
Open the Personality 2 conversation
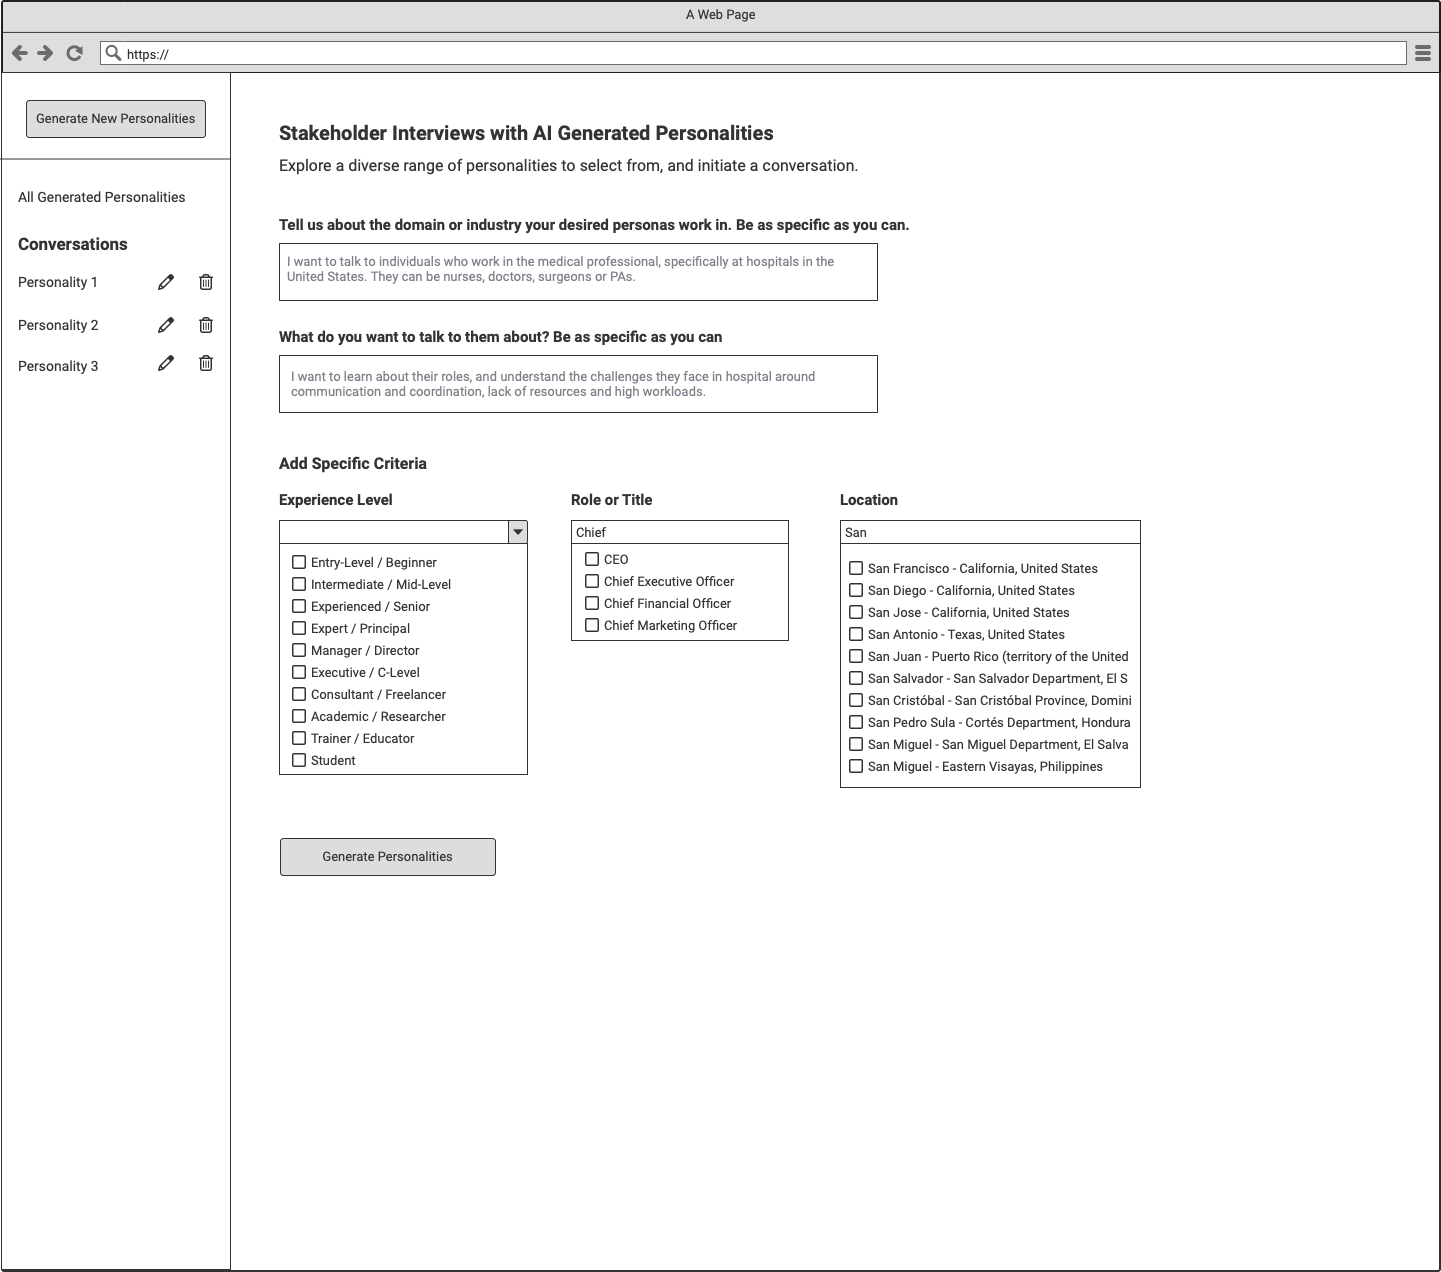(58, 325)
